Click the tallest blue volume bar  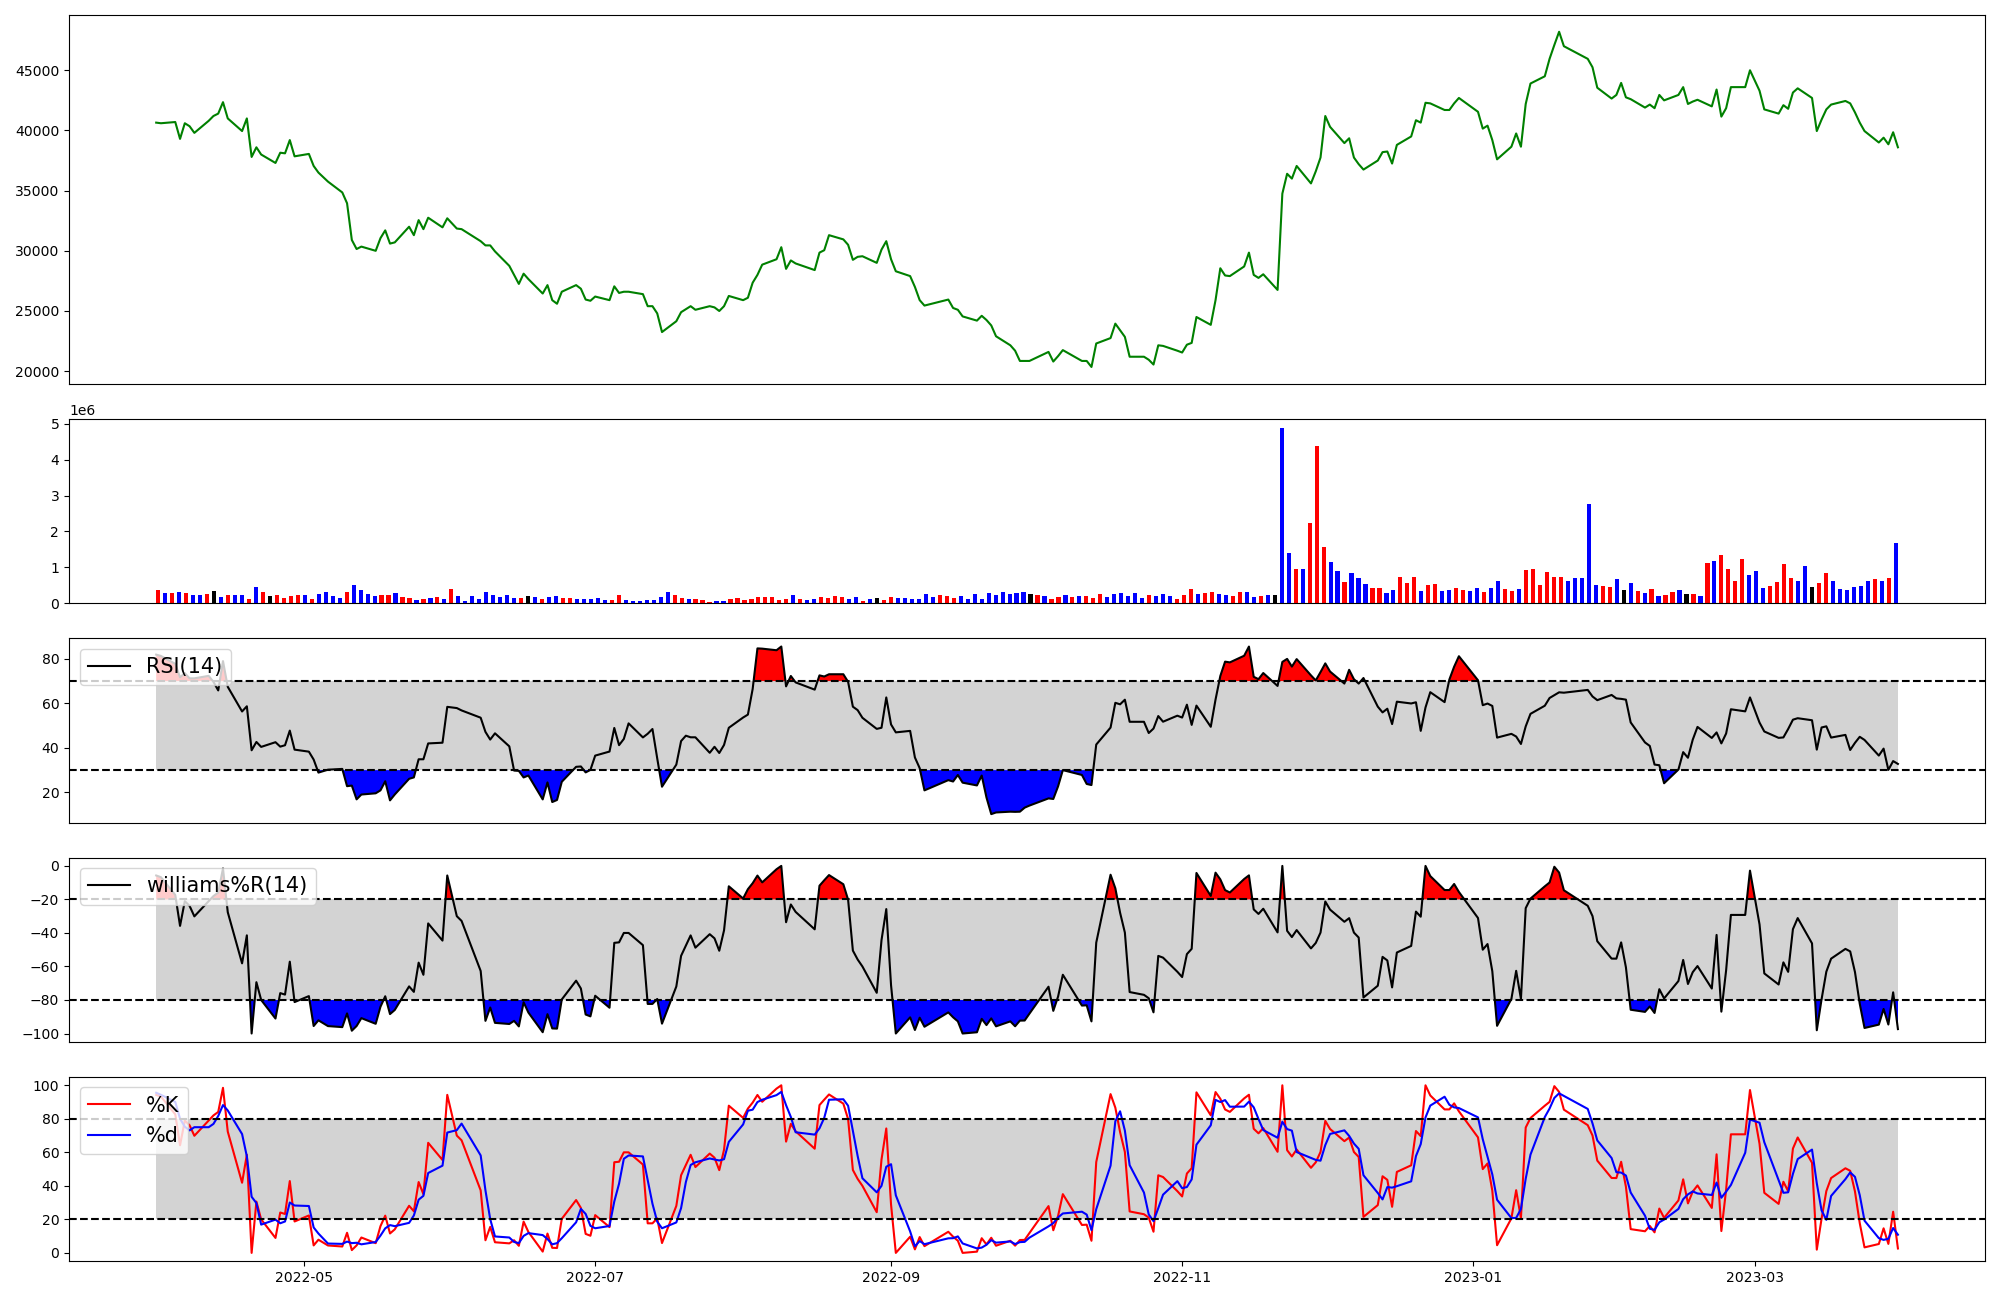(1282, 515)
